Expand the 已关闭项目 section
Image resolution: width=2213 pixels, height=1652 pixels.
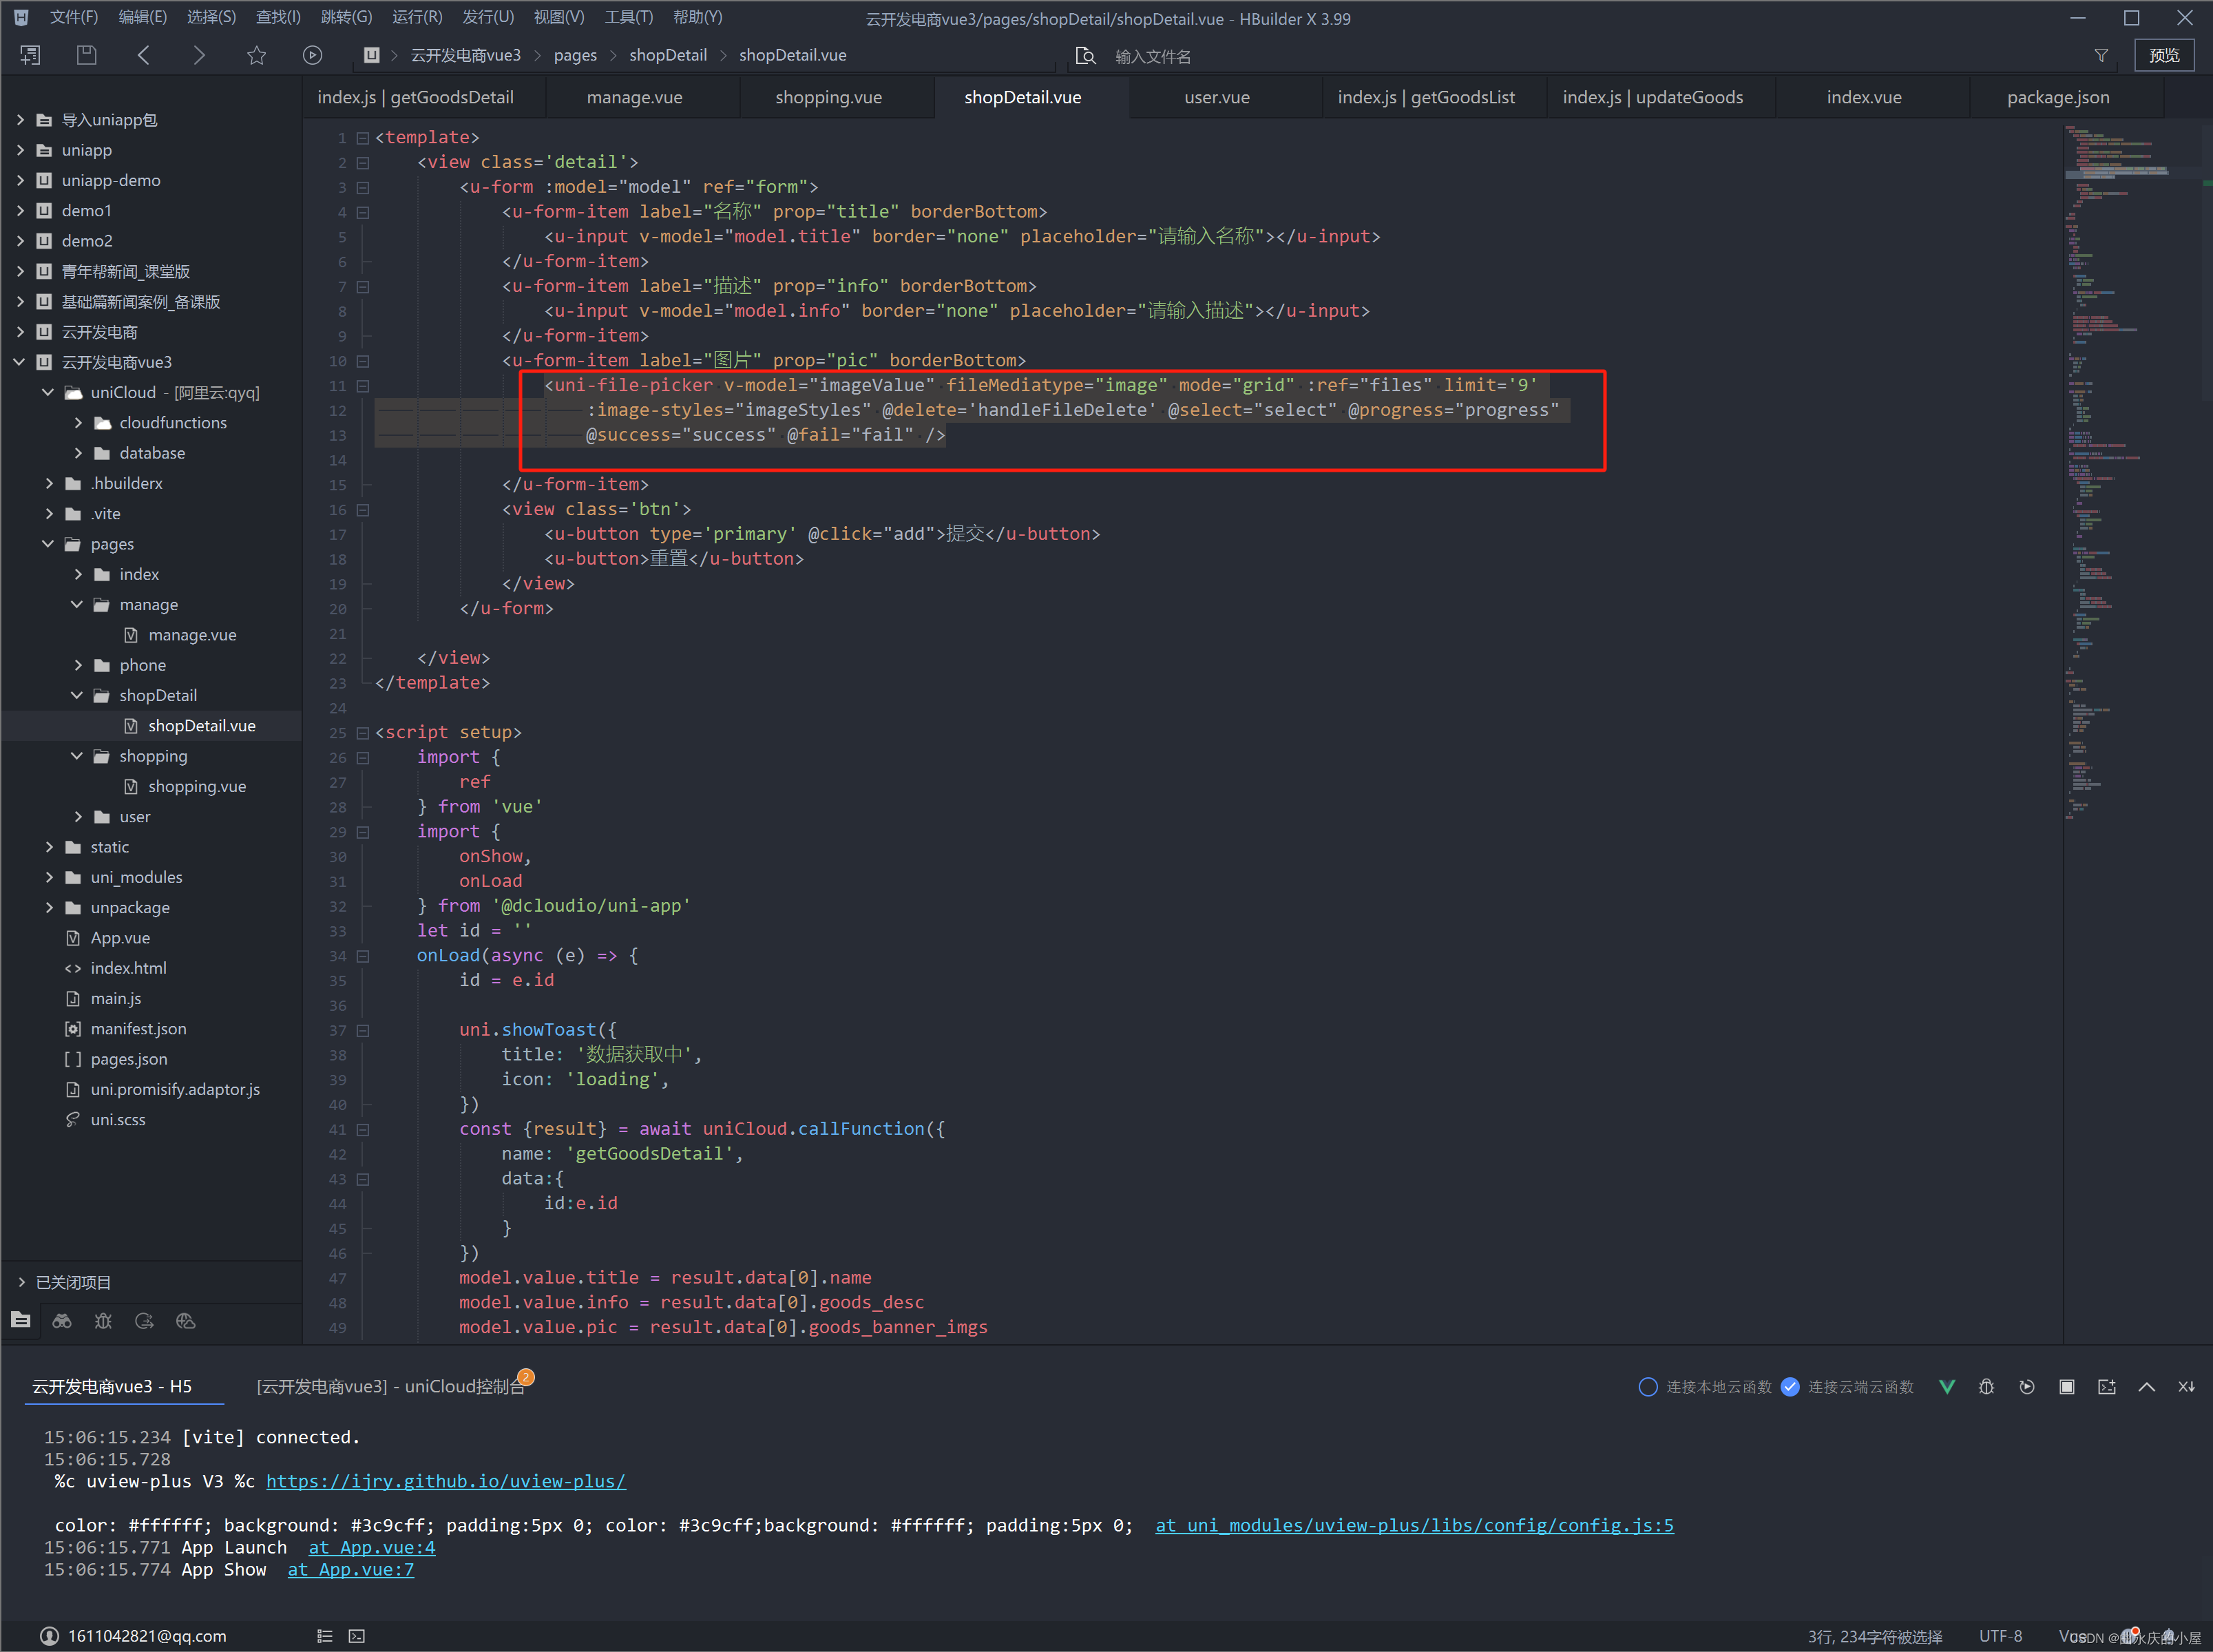[x=21, y=1282]
